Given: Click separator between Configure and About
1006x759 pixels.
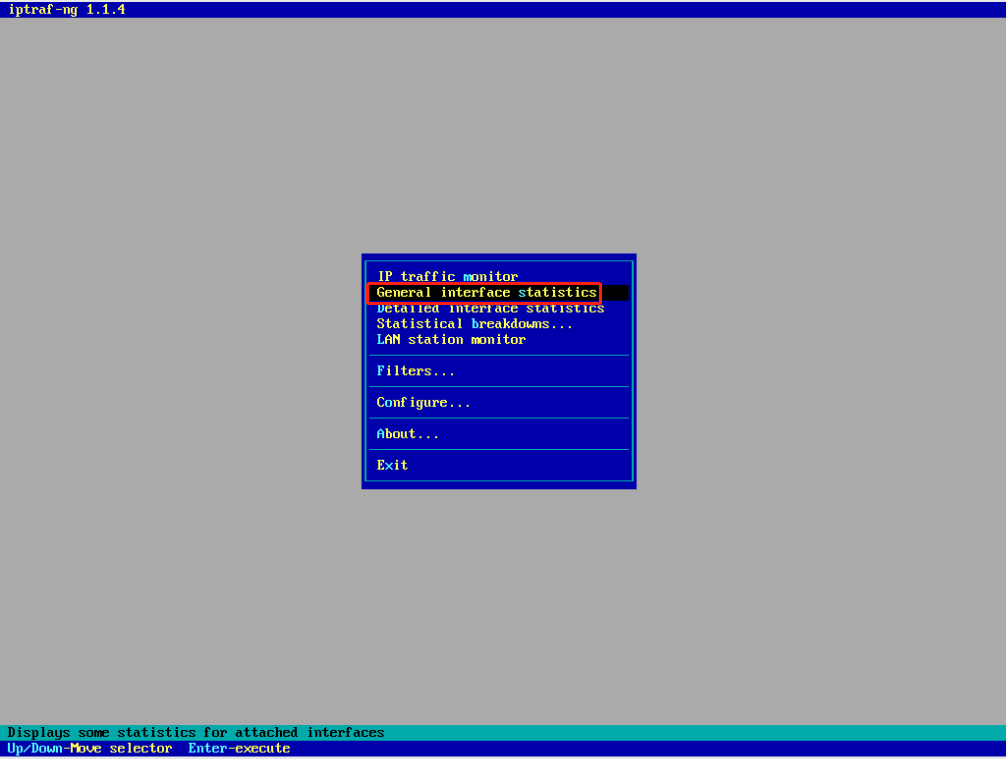Looking at the screenshot, I should (x=499, y=418).
